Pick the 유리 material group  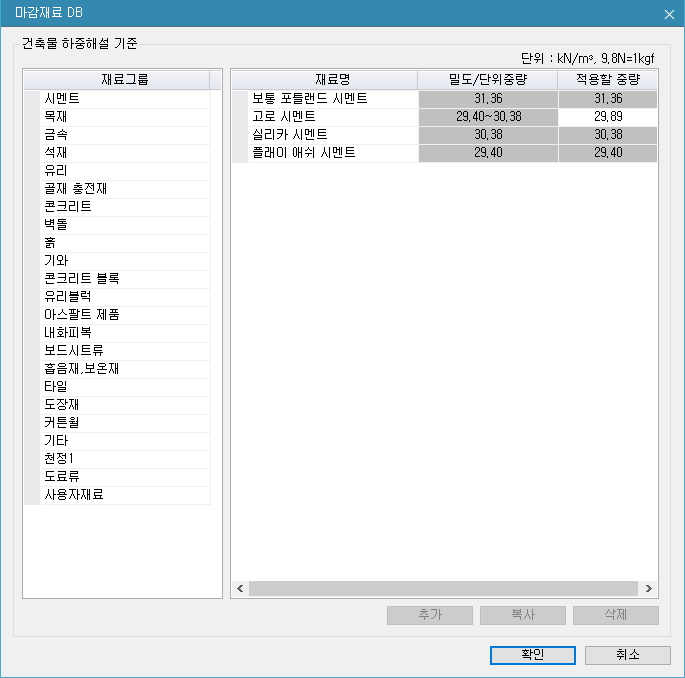[125, 170]
